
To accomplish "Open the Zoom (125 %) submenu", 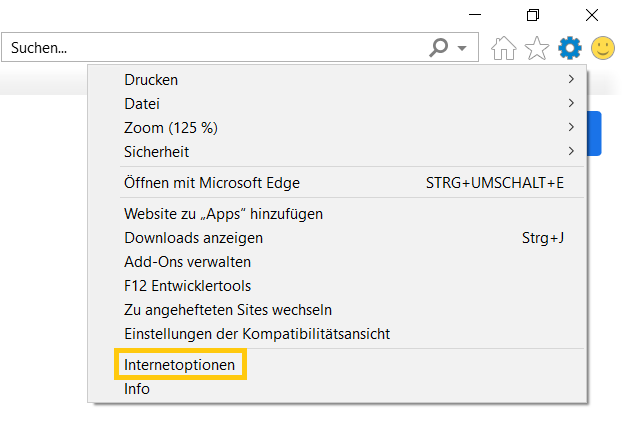I will click(337, 127).
